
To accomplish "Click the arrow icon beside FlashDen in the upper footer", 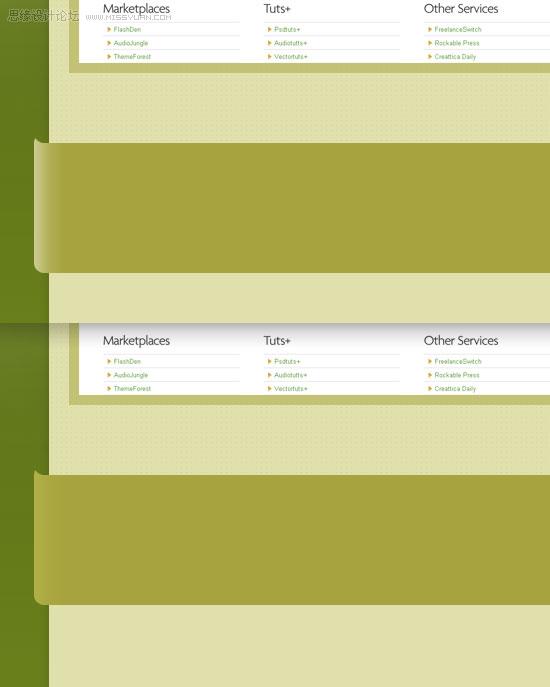I will pyautogui.click(x=109, y=29).
